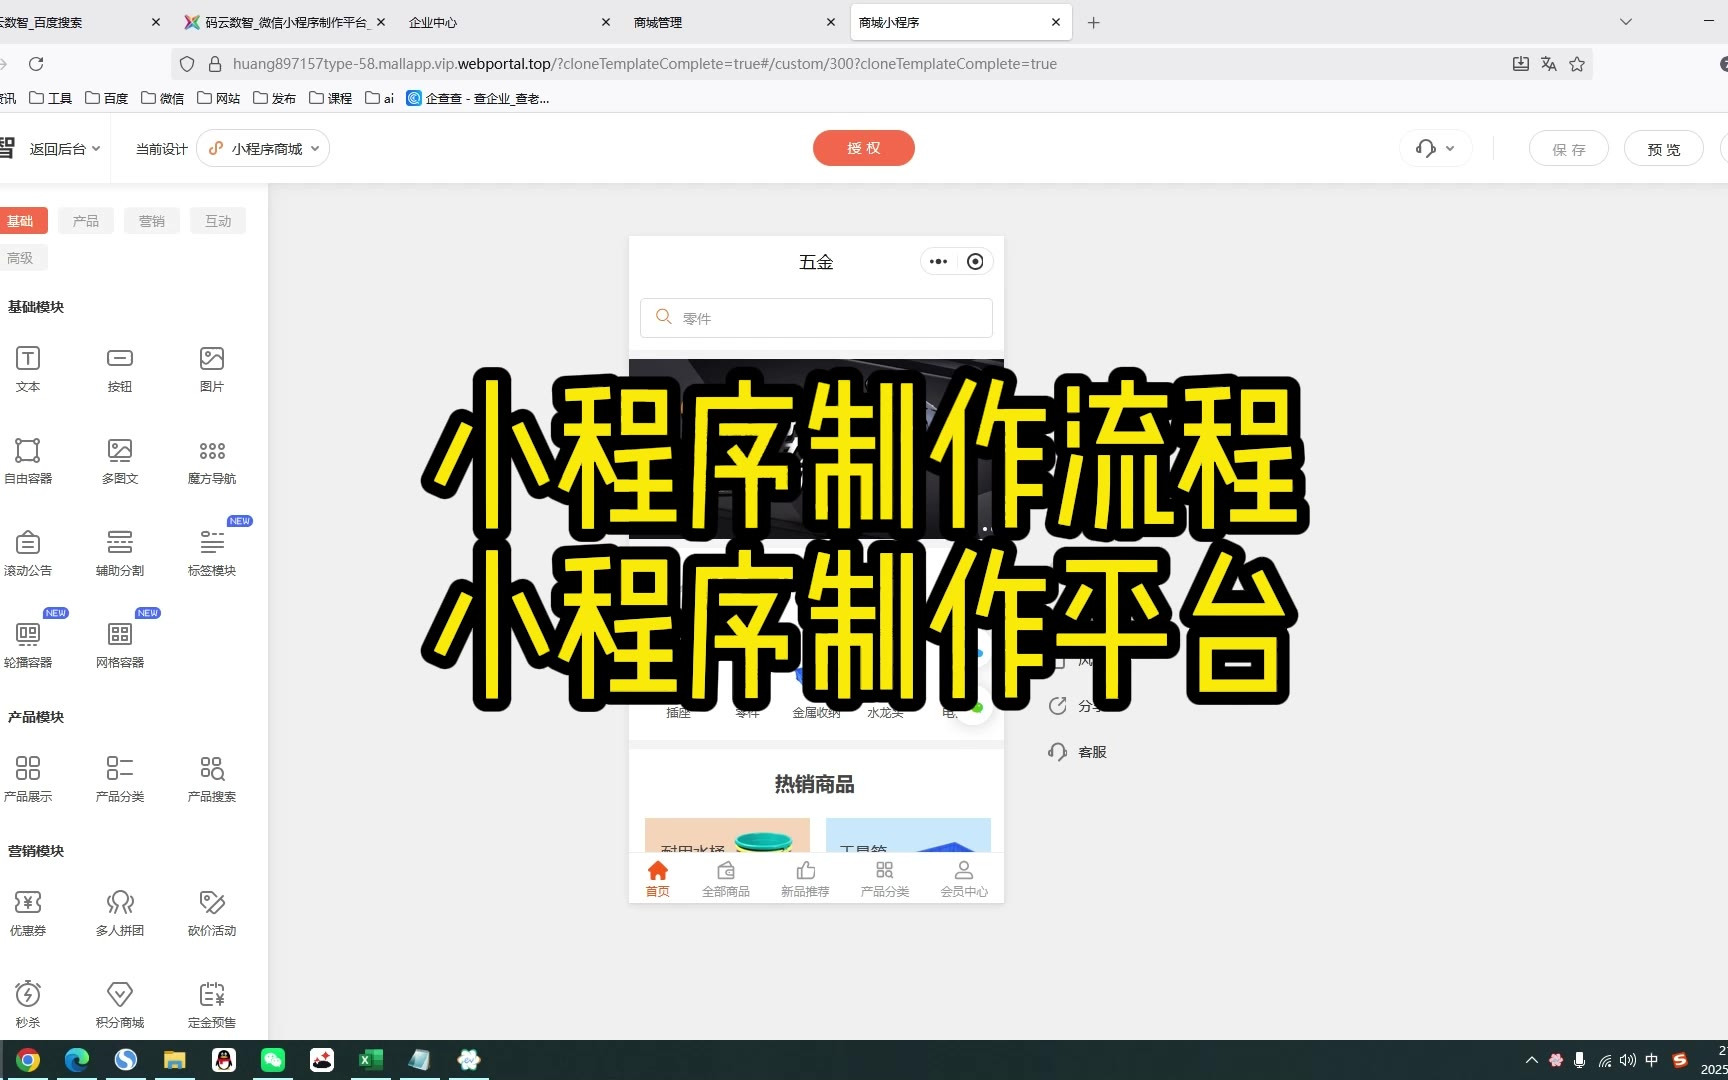
Task: Open the 小程序商城 design dropdown
Action: 264,149
